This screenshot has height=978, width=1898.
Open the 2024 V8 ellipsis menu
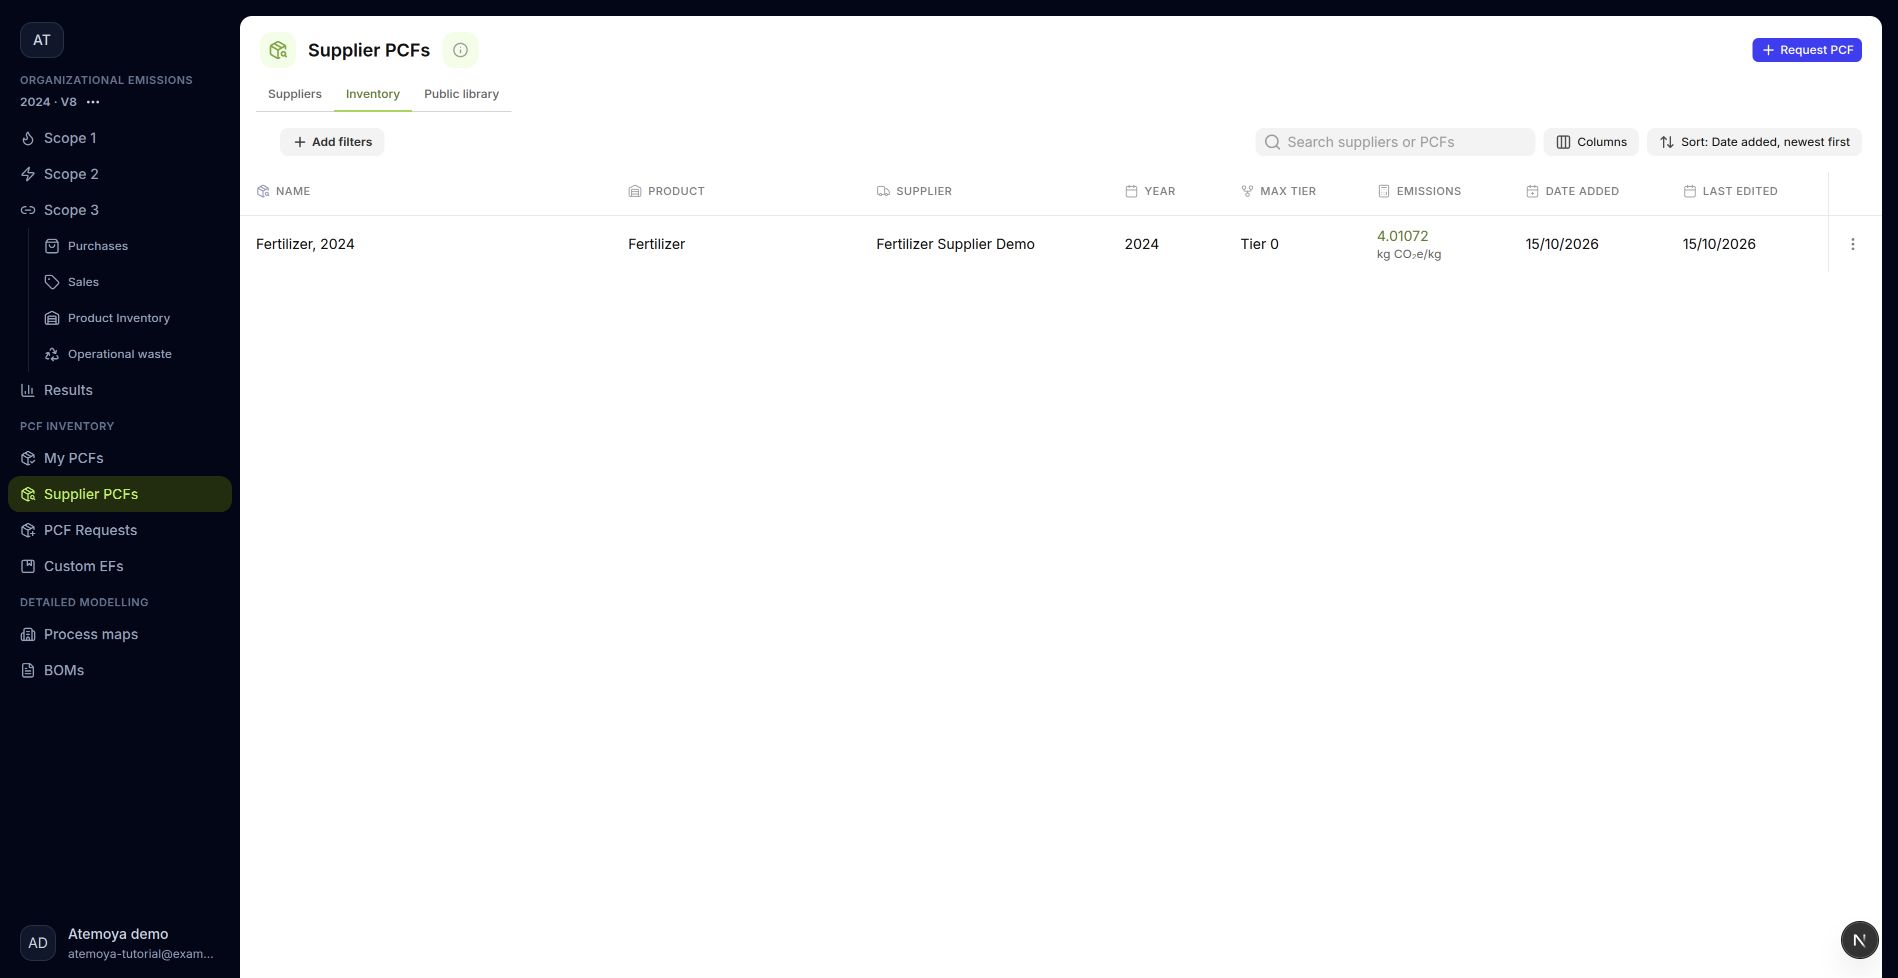click(93, 102)
